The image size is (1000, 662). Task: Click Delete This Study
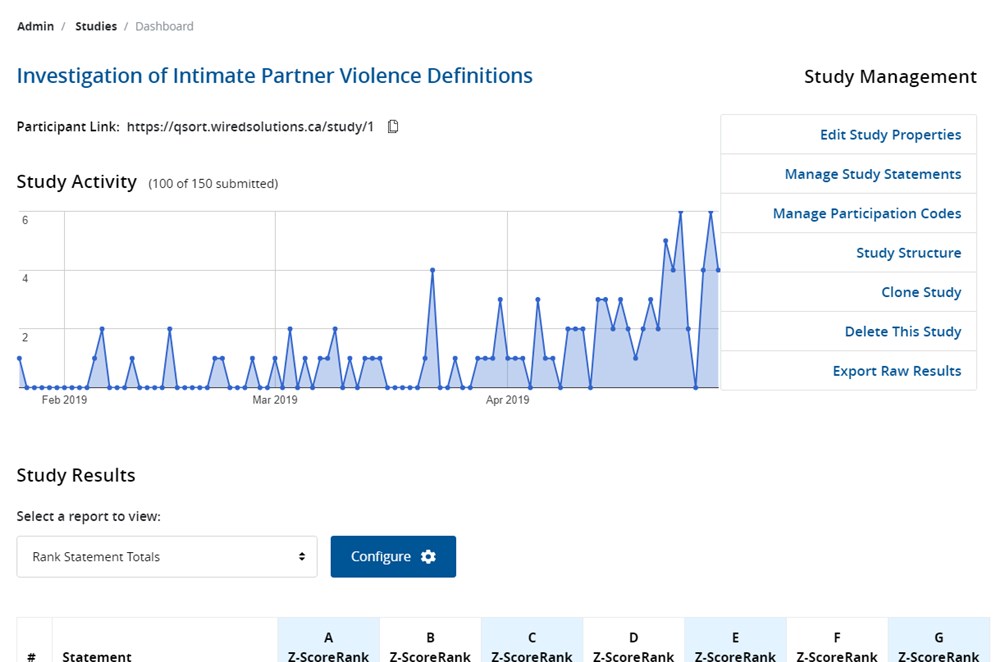click(902, 332)
